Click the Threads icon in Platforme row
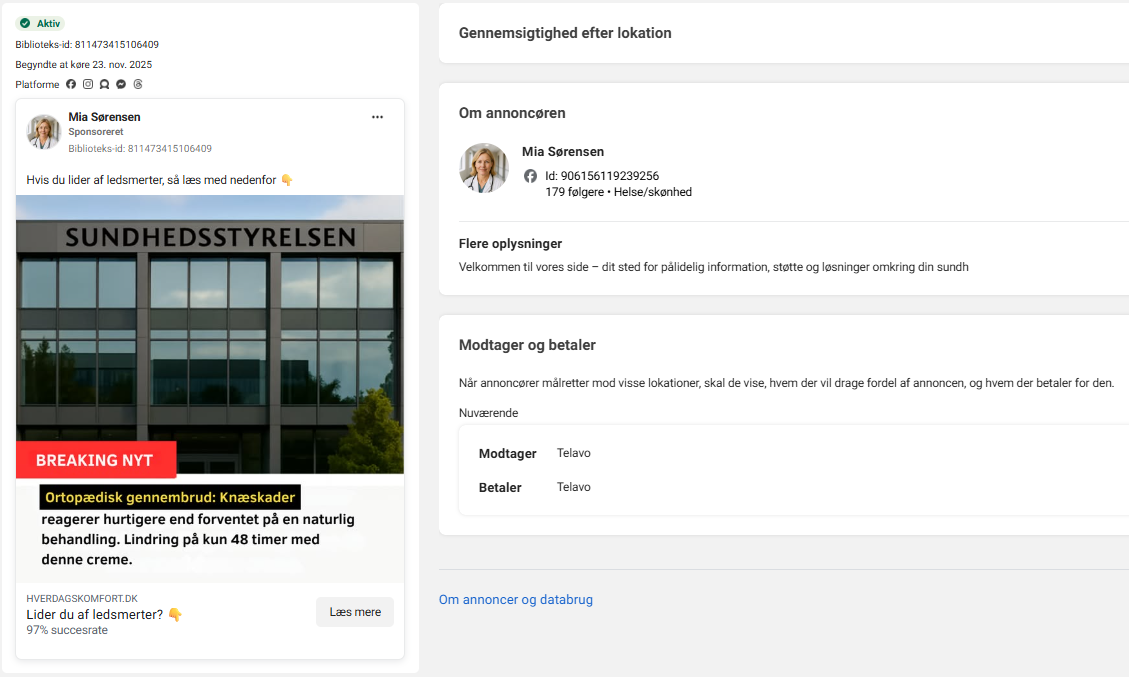The height and width of the screenshot is (677, 1129). coord(138,84)
